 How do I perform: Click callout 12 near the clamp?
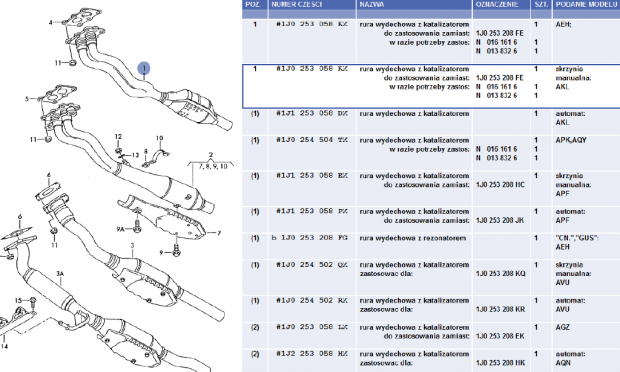(x=118, y=136)
